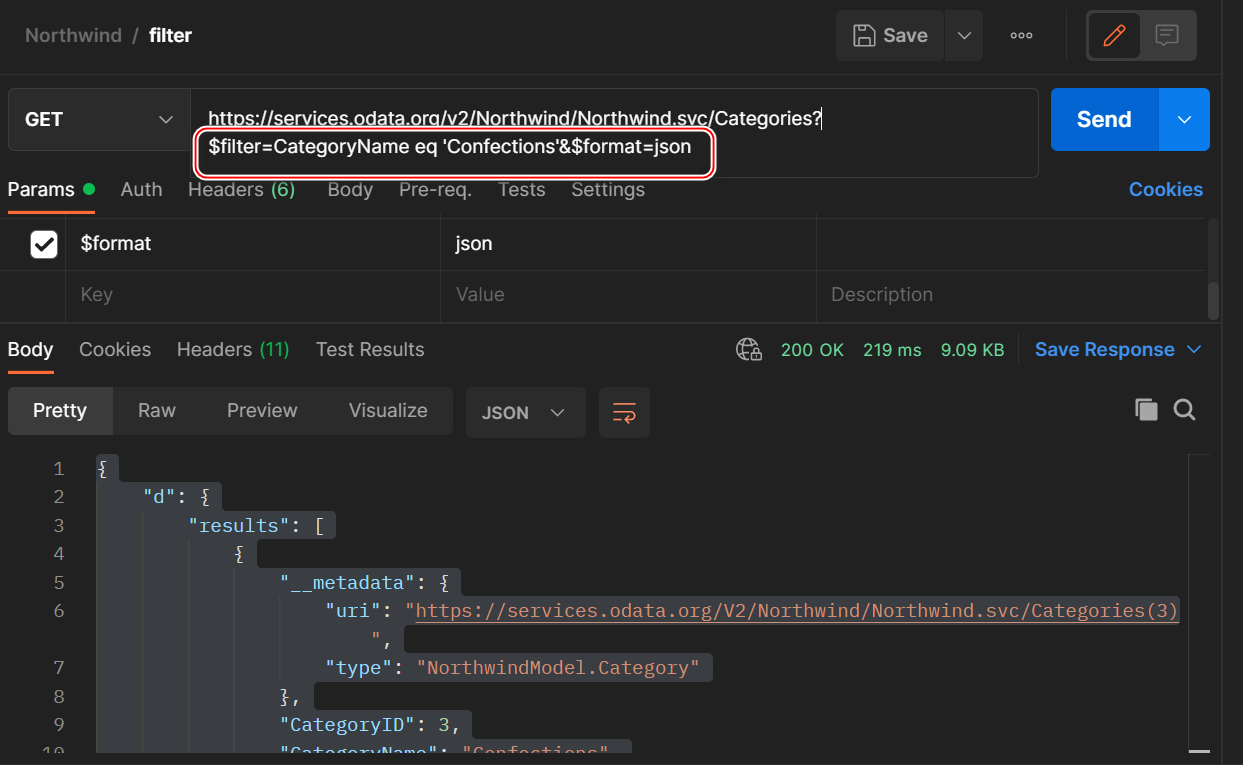Click Save Response

click(1104, 349)
